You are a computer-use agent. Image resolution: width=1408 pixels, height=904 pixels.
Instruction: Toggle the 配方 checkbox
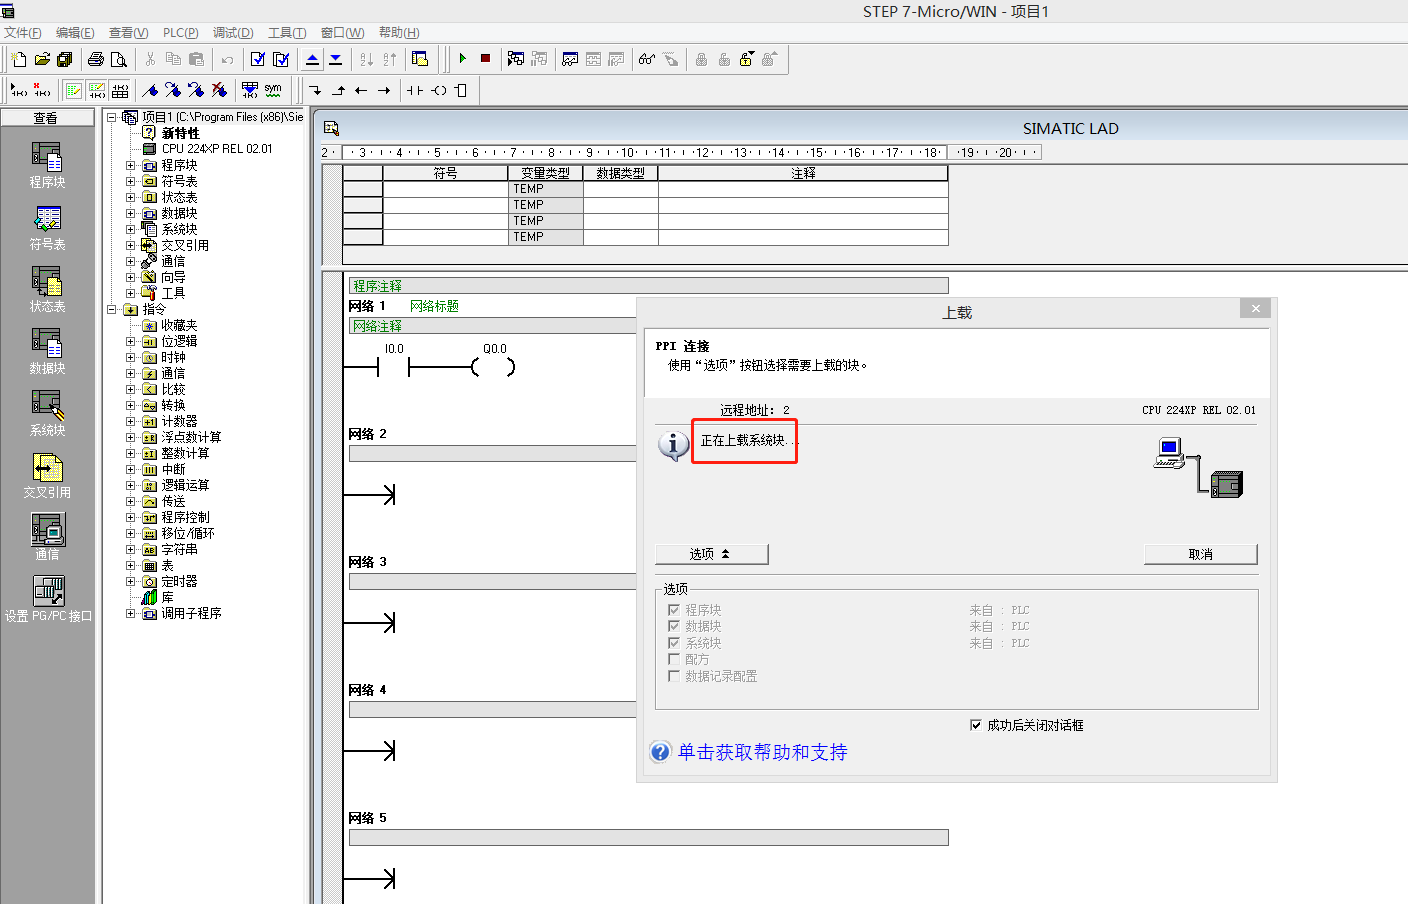pos(674,659)
